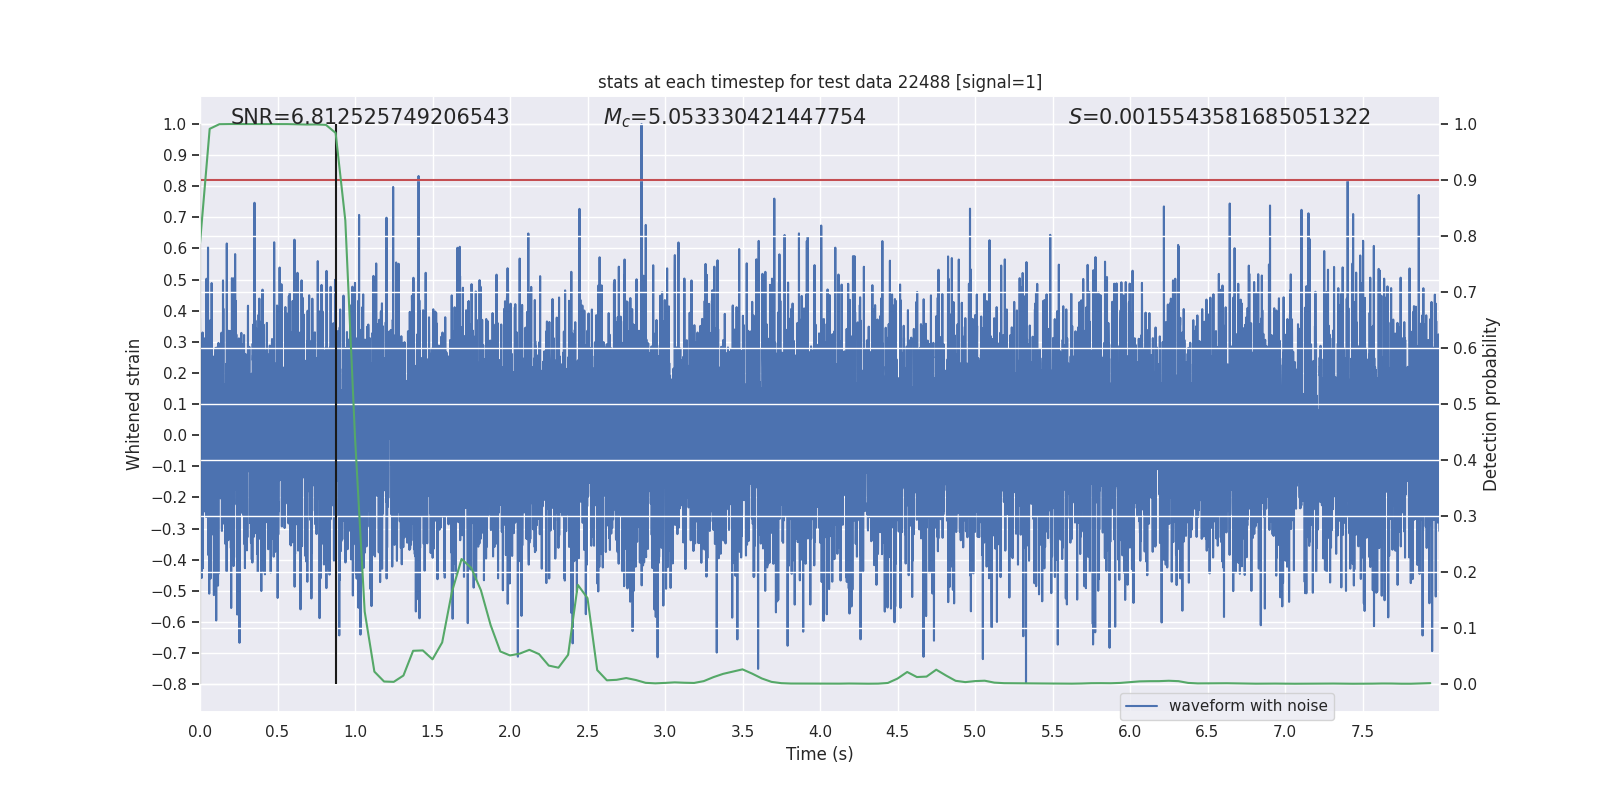Click the chirp mass Mc annotation
The height and width of the screenshot is (800, 1600).
tap(734, 117)
